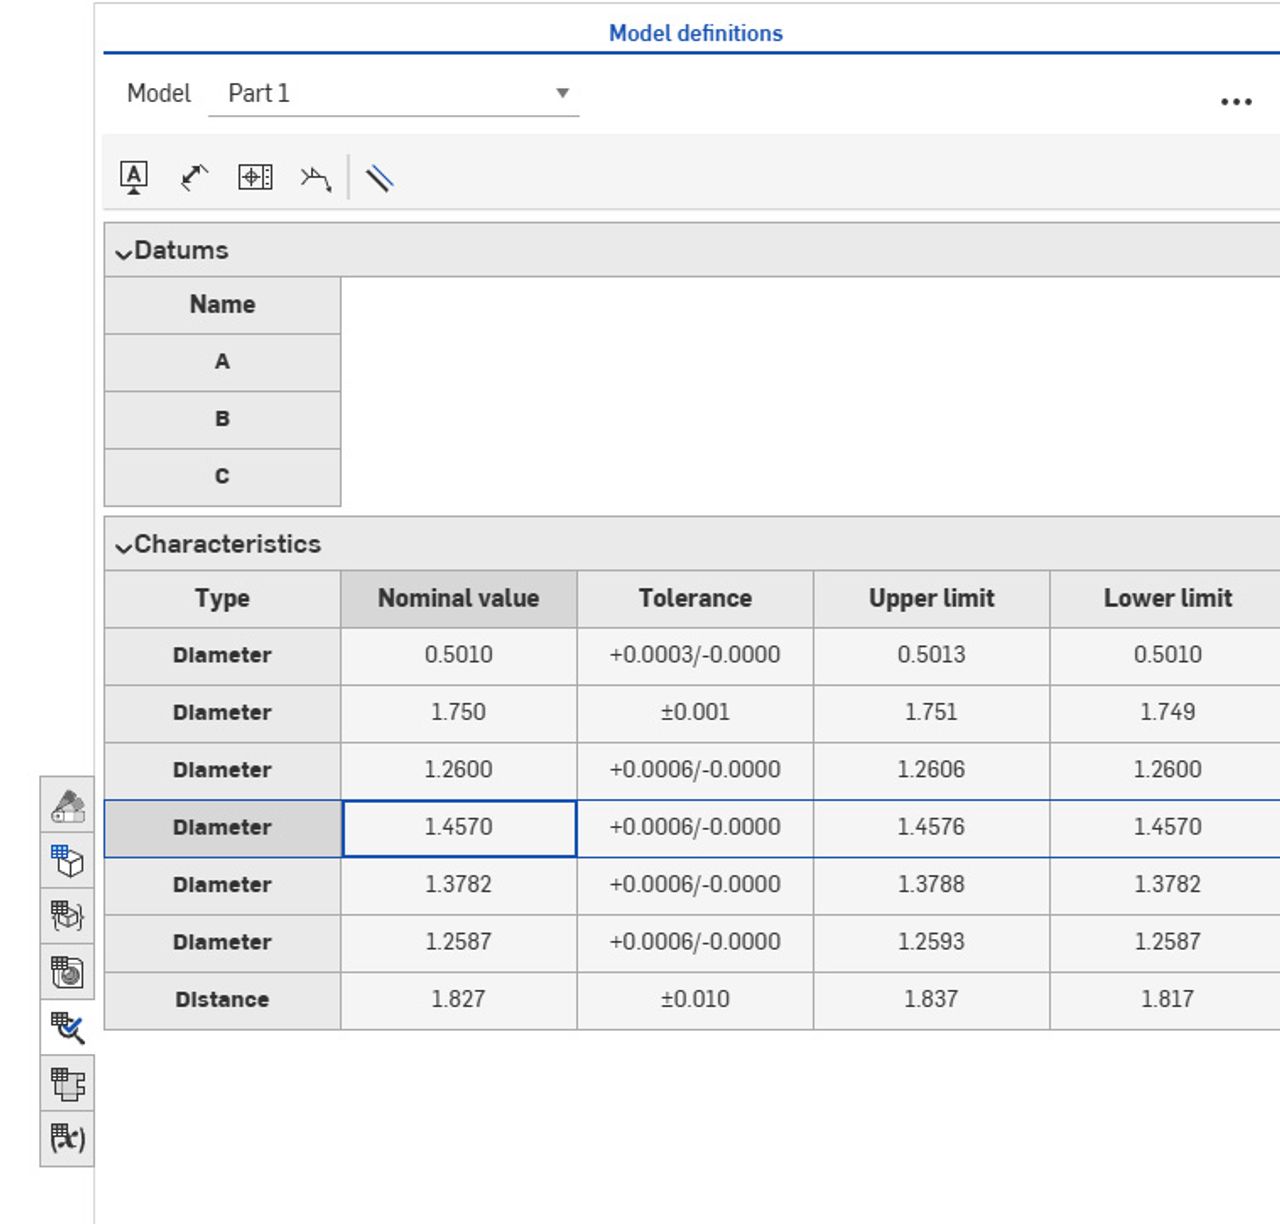Collapse the Characteristics section
This screenshot has width=1280, height=1224.
point(123,546)
